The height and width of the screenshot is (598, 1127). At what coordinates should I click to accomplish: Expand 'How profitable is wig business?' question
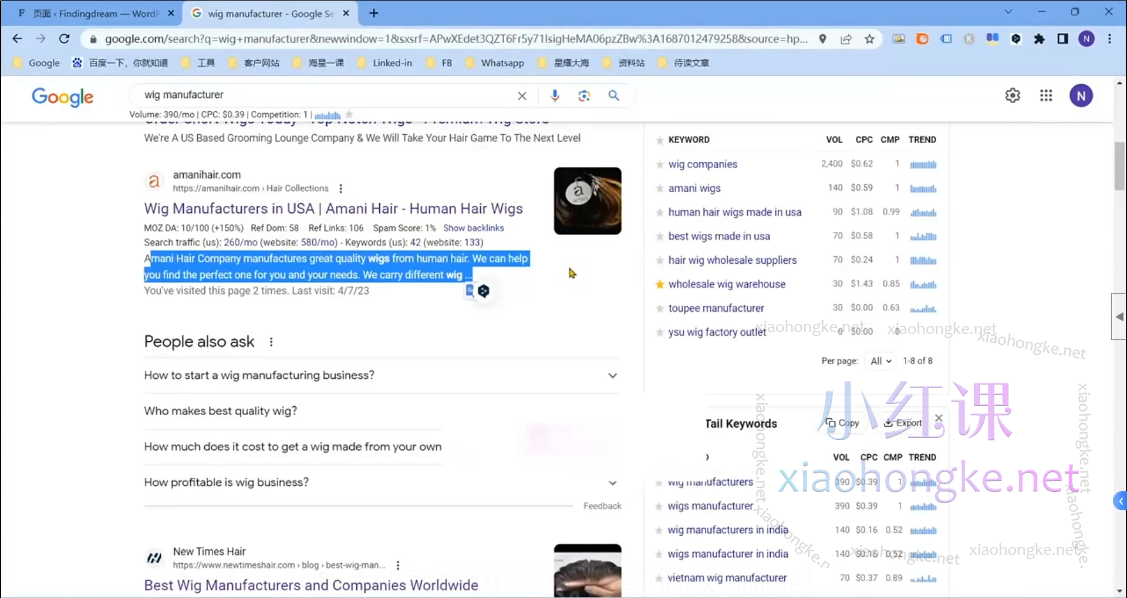(612, 483)
